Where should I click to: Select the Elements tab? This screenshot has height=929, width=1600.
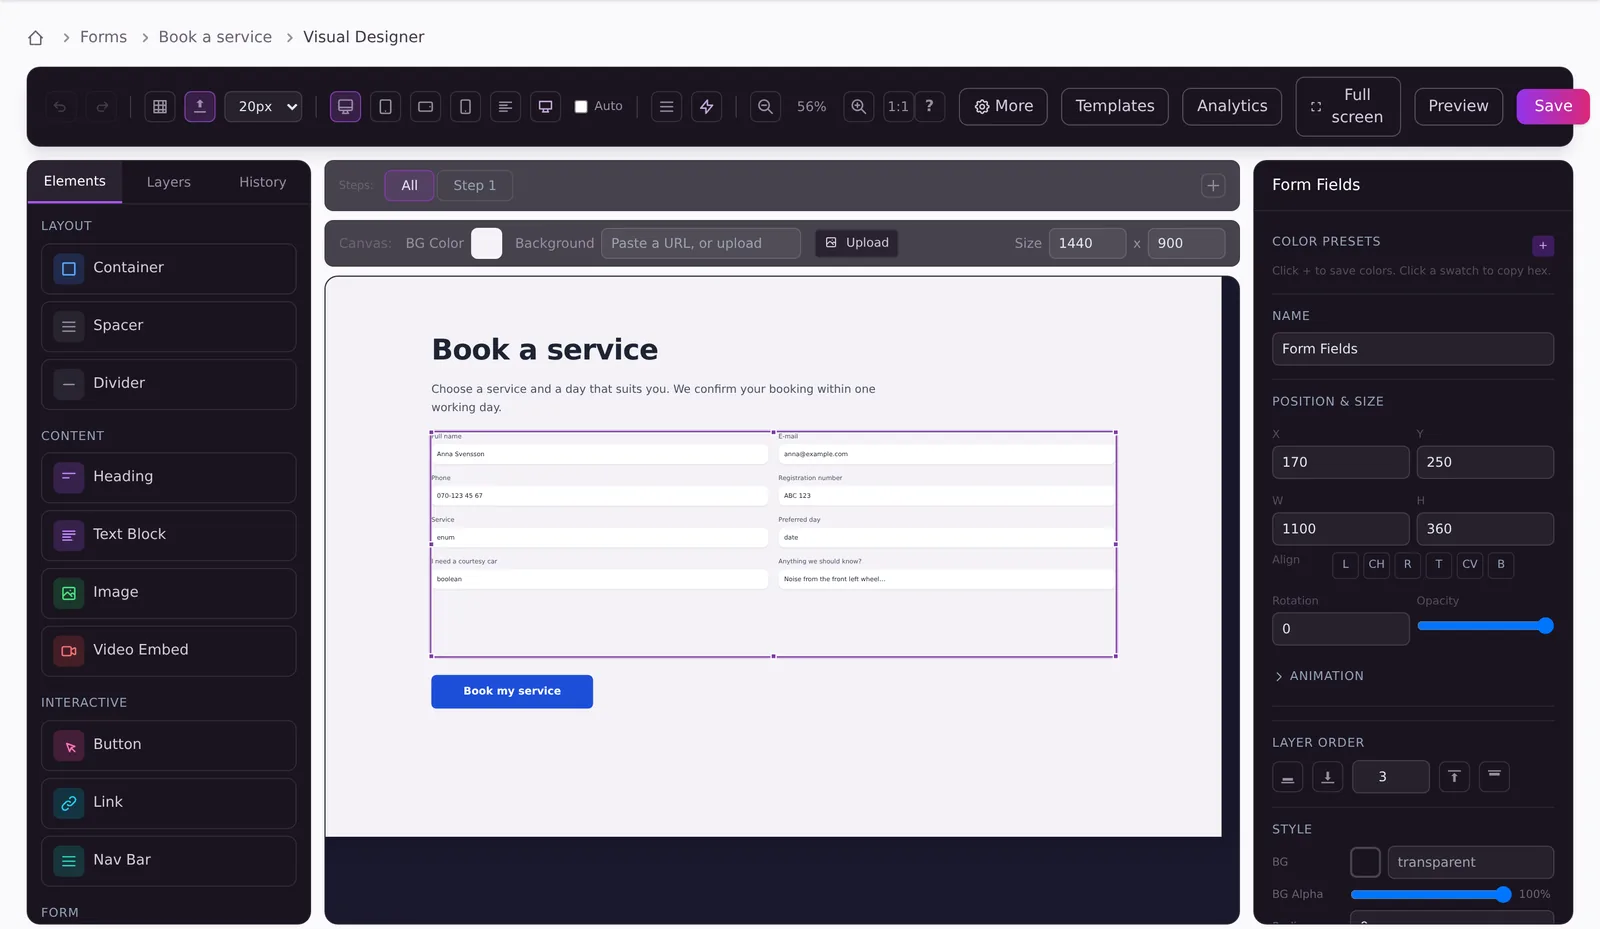(x=75, y=182)
